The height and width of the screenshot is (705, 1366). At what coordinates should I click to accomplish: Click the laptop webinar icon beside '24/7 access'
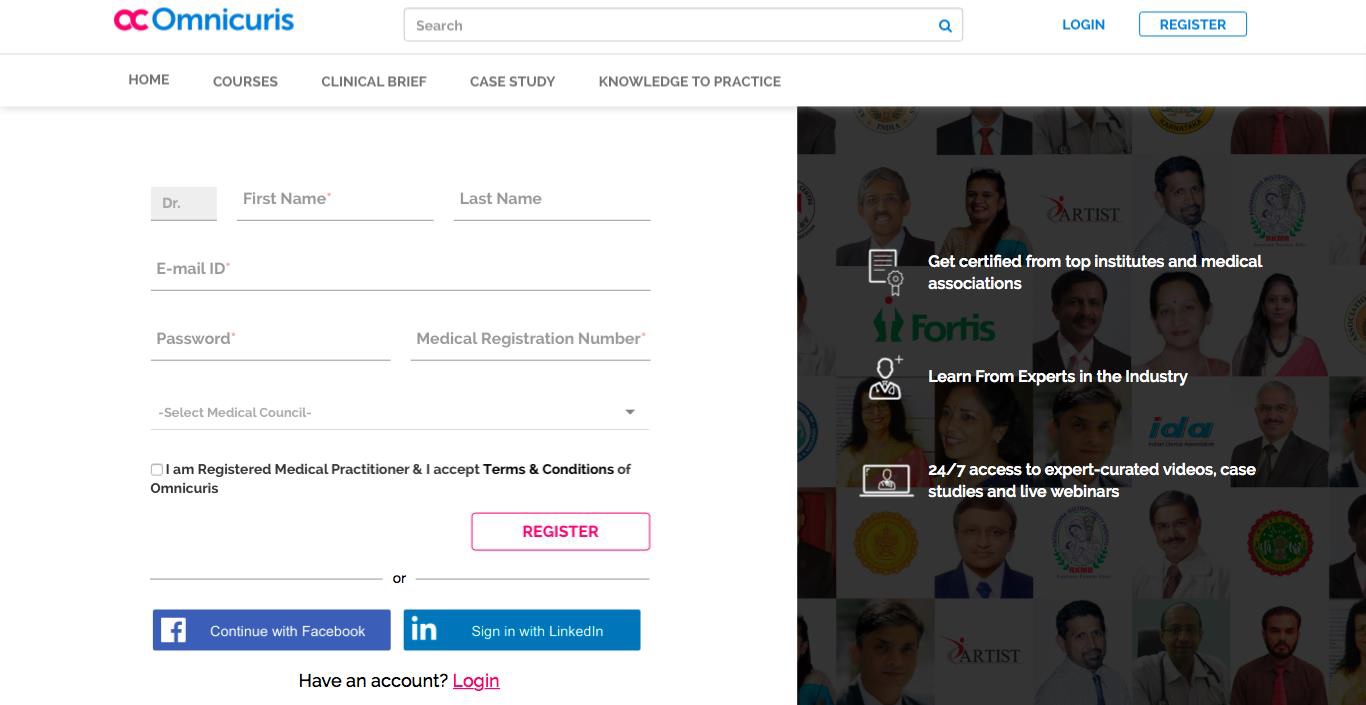[x=886, y=480]
